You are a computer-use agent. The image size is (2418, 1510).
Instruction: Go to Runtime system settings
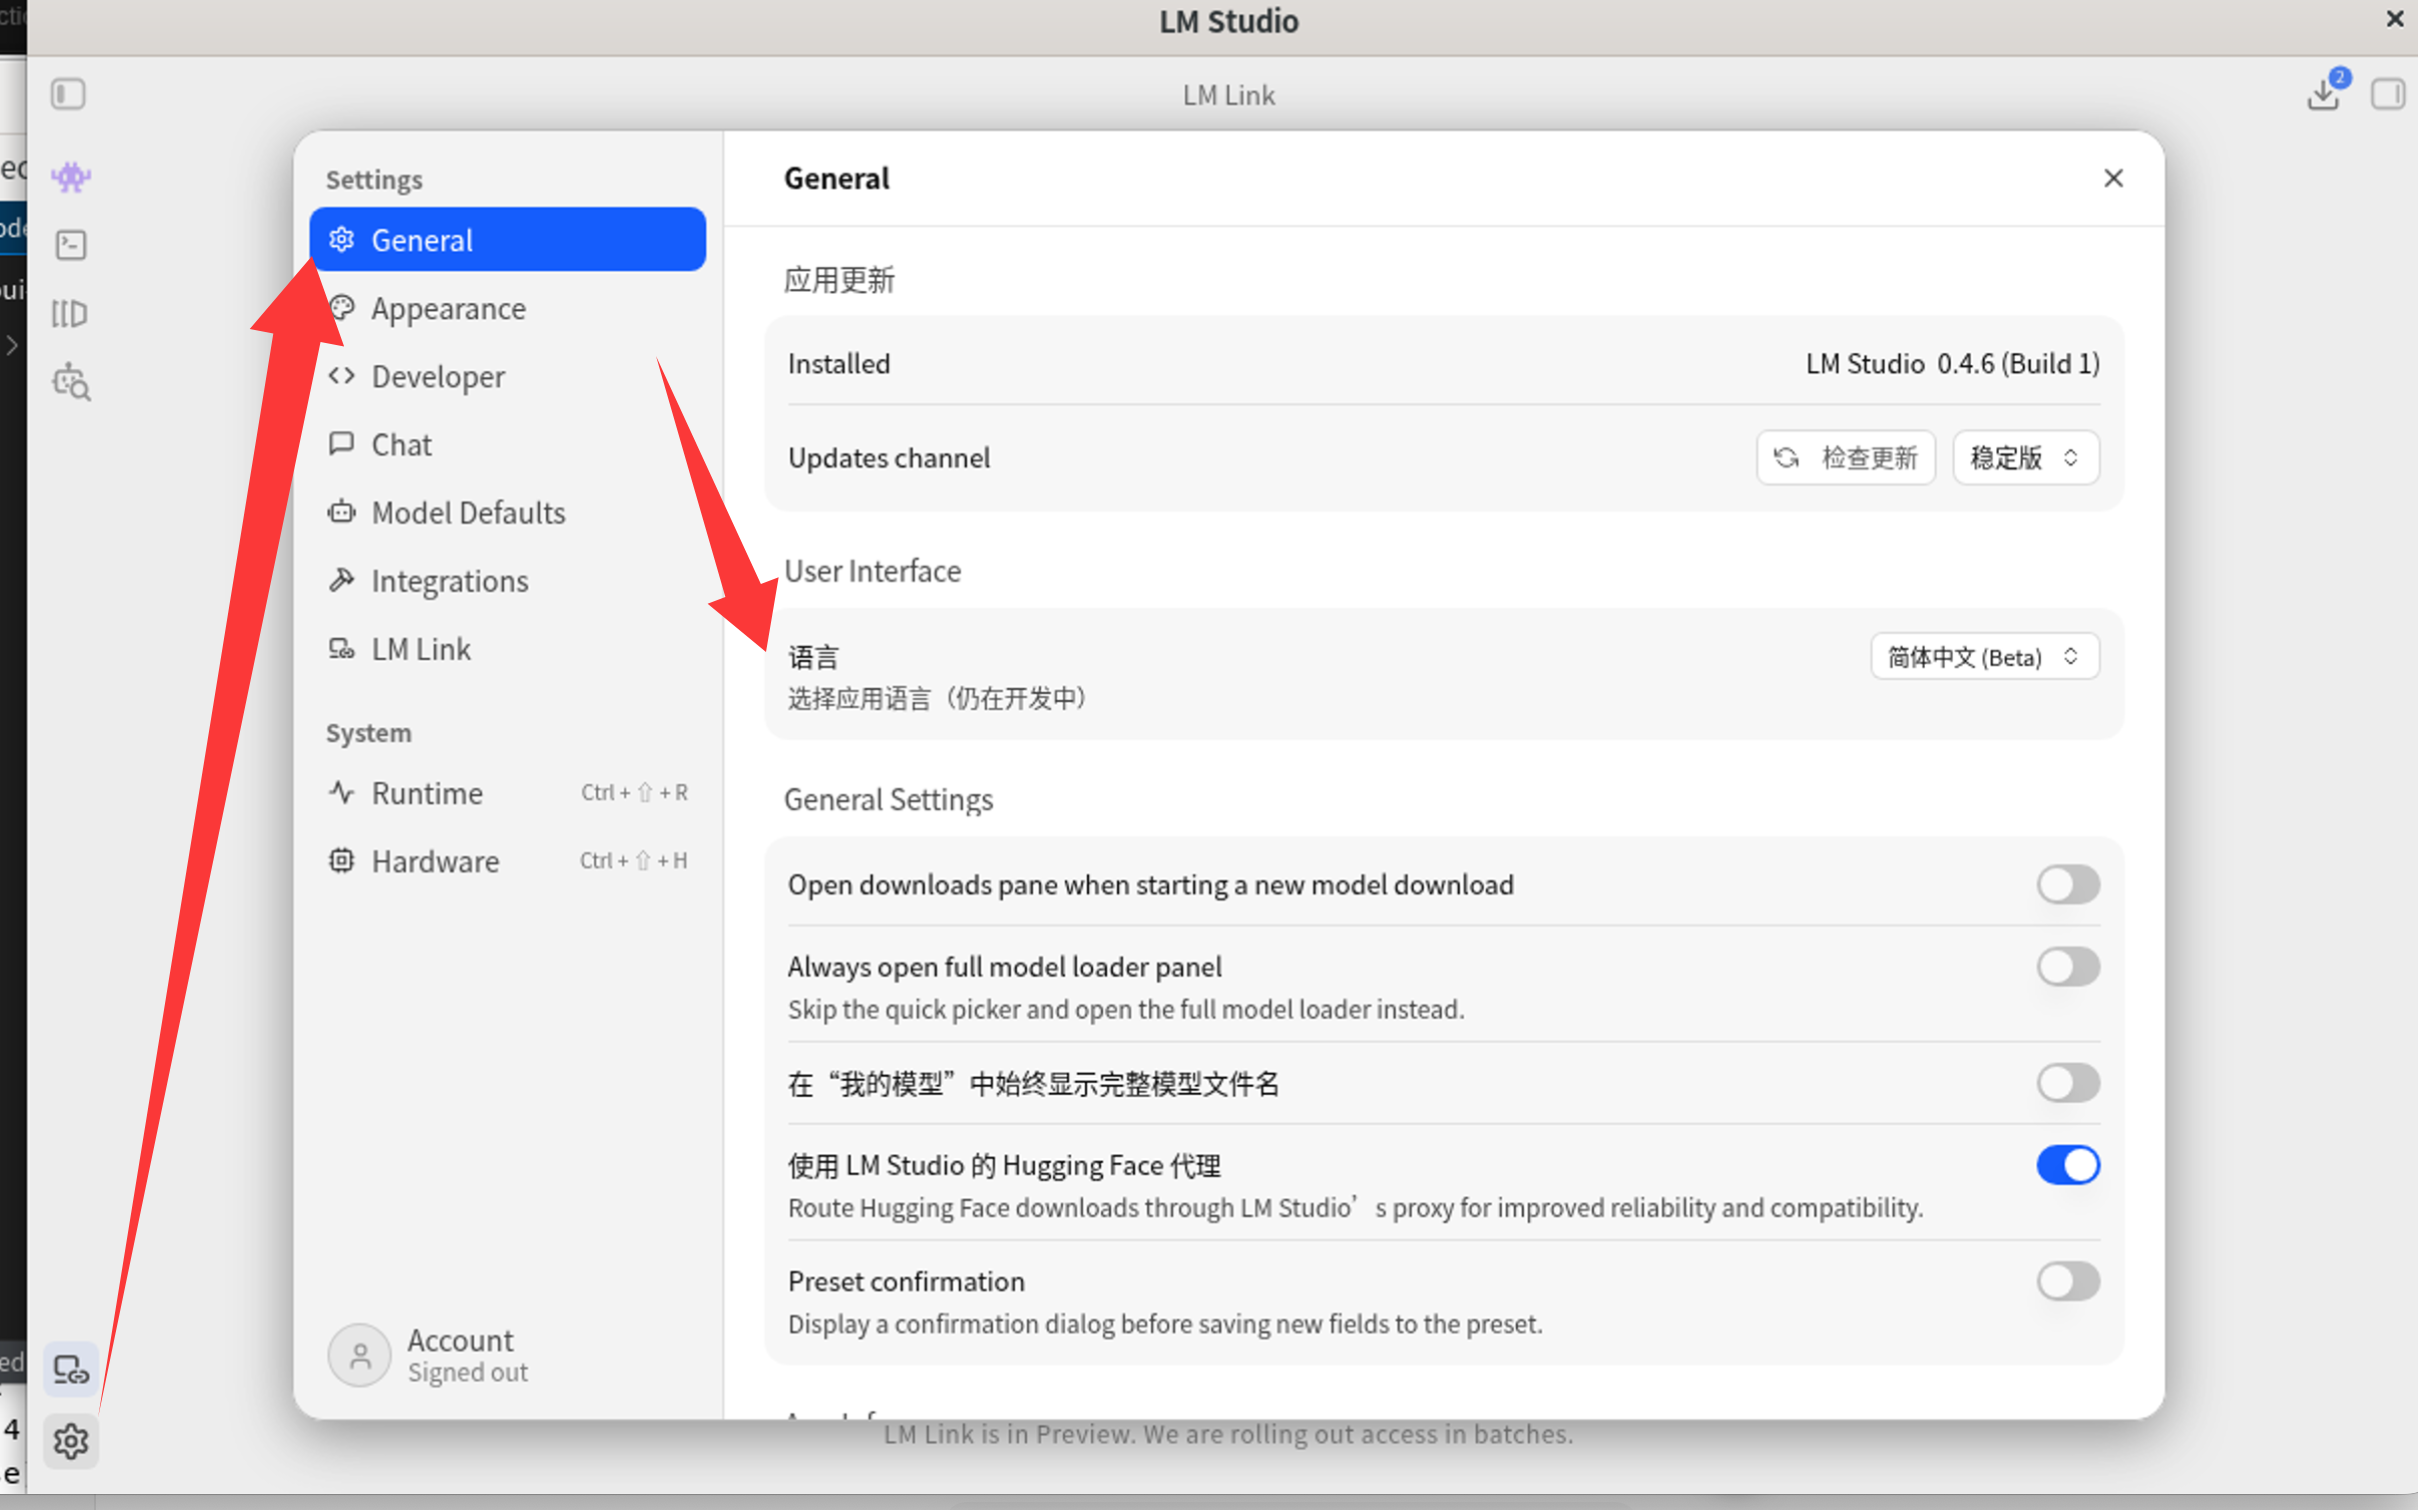[x=427, y=793]
